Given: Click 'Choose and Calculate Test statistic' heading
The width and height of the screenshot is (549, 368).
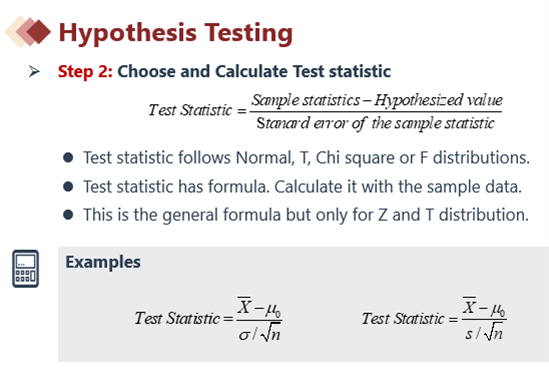Looking at the screenshot, I should (x=254, y=71).
